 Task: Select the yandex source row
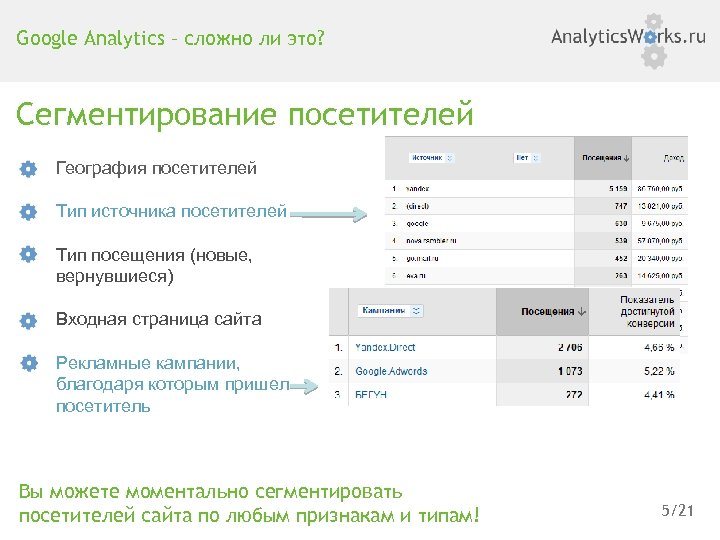[536, 189]
